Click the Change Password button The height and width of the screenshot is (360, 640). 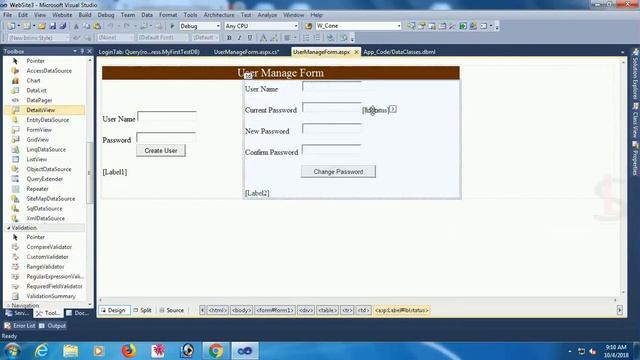pyautogui.click(x=338, y=172)
